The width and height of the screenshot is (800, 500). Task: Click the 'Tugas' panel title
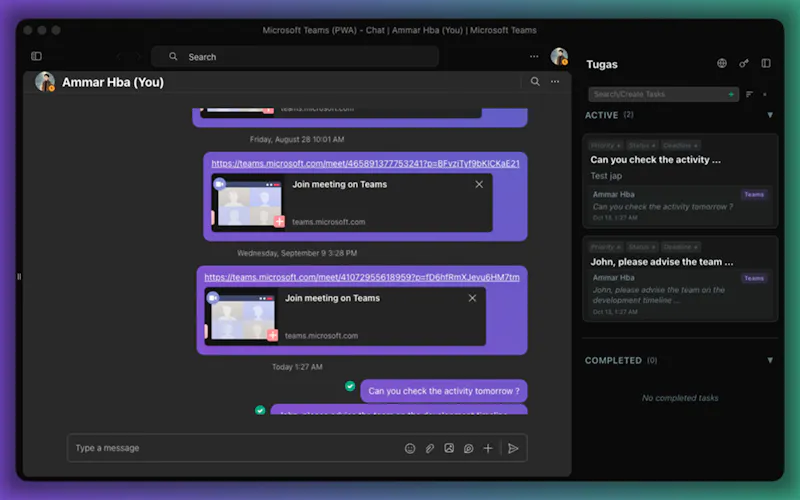[x=602, y=64]
